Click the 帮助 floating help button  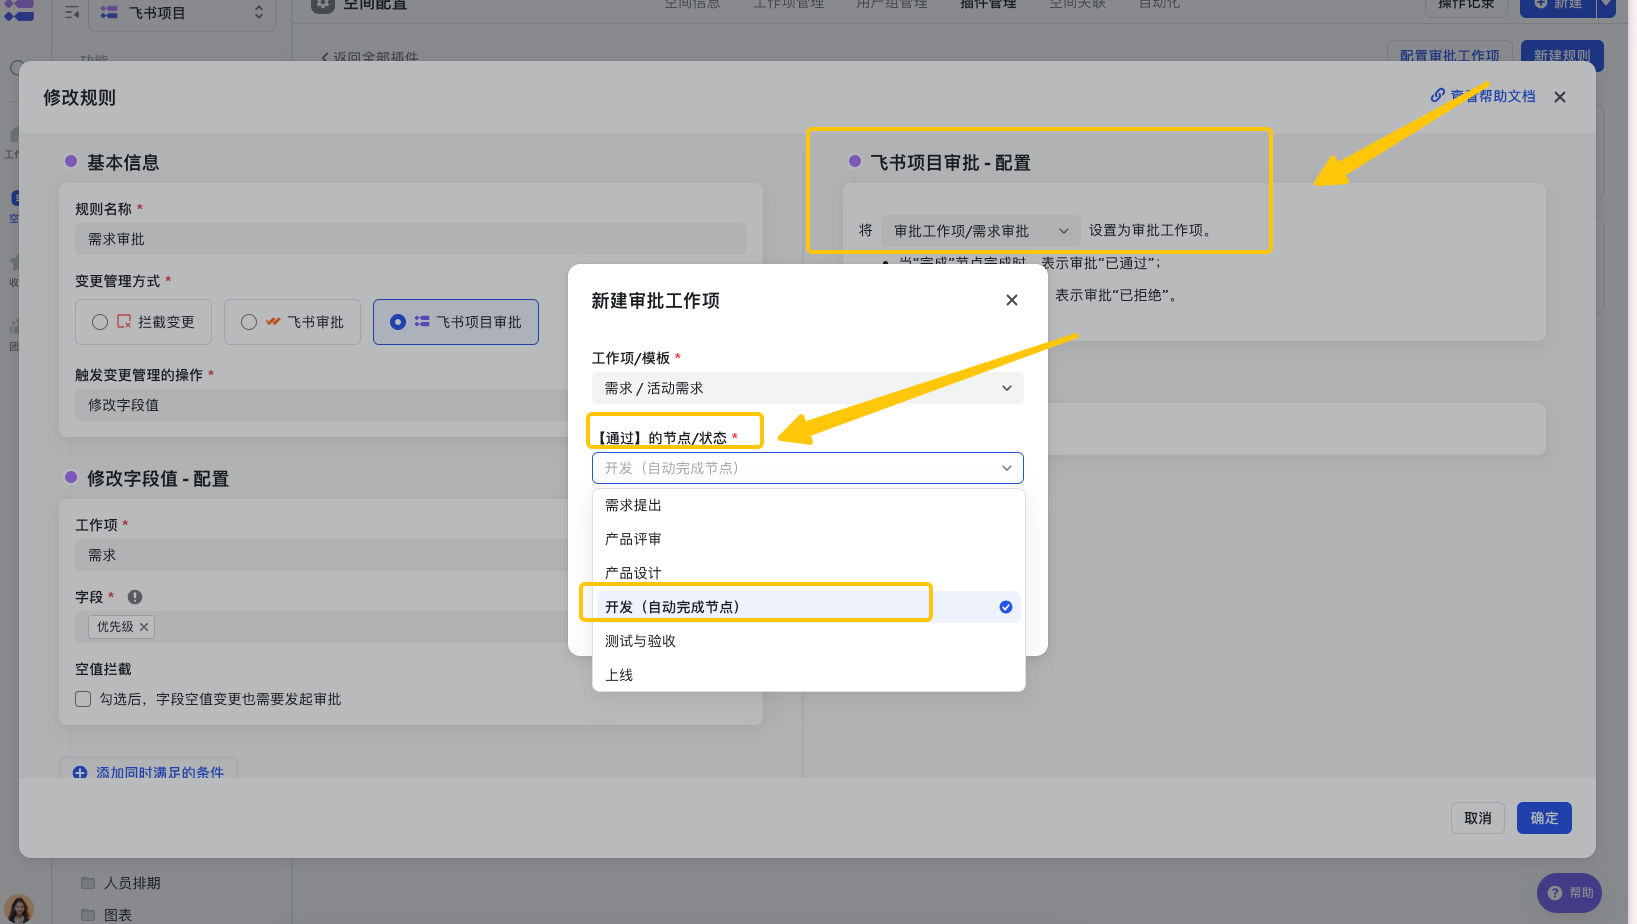tap(1570, 893)
